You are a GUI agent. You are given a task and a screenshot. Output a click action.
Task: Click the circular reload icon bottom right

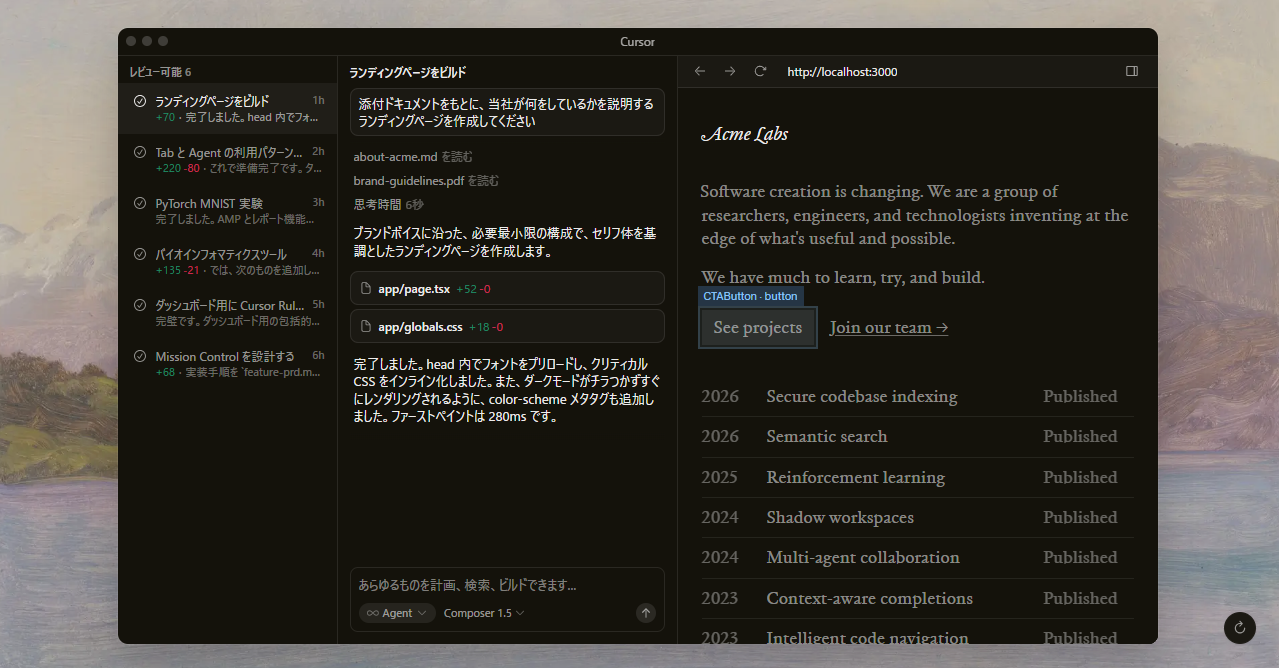[x=1239, y=628]
